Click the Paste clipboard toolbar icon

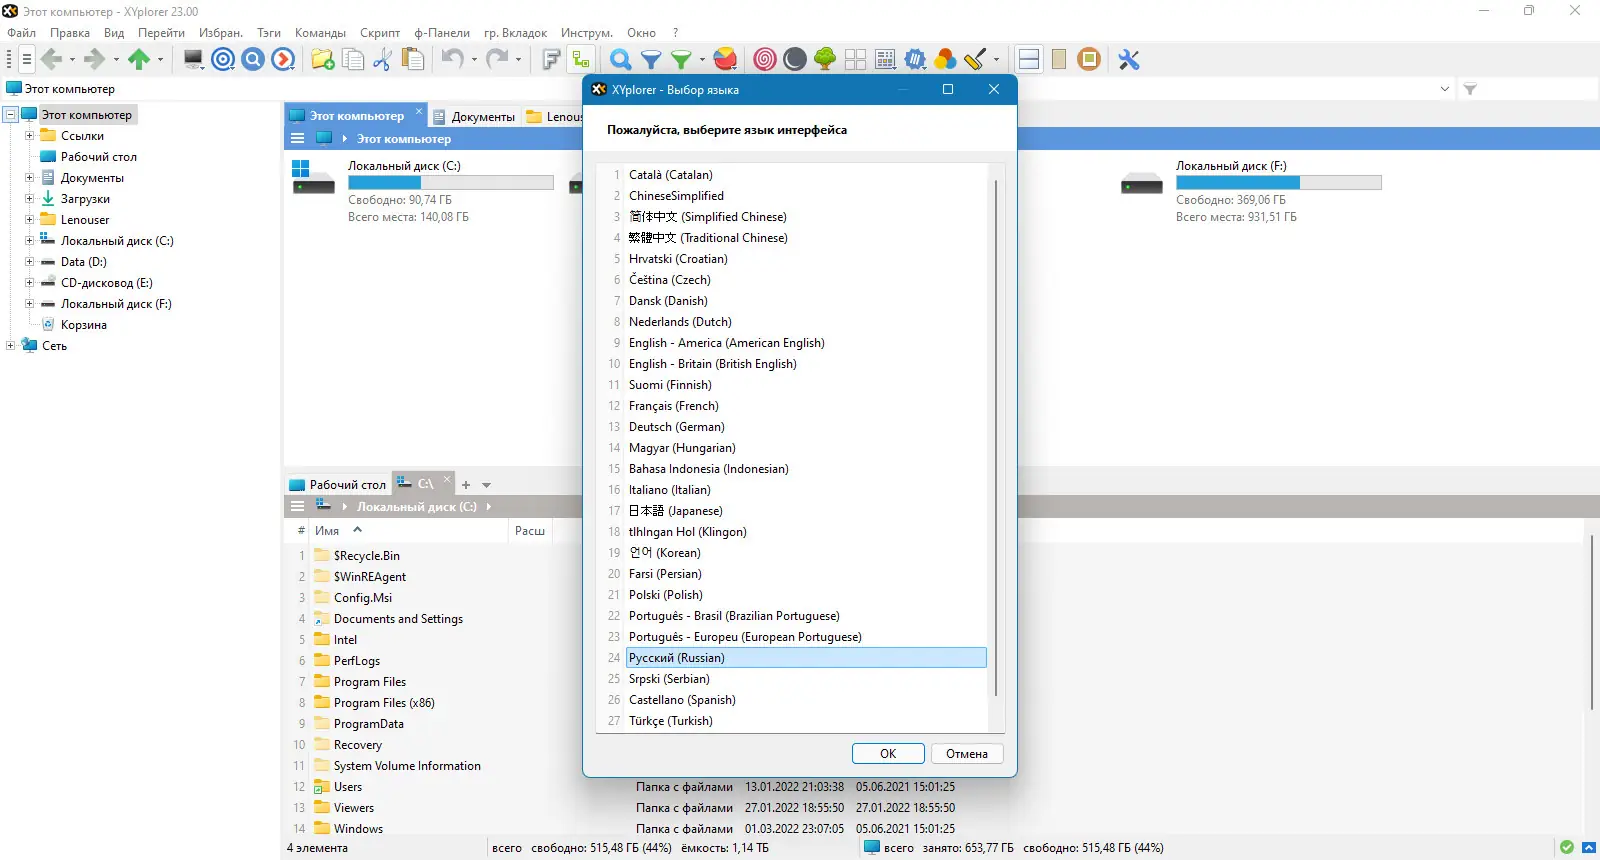click(412, 60)
